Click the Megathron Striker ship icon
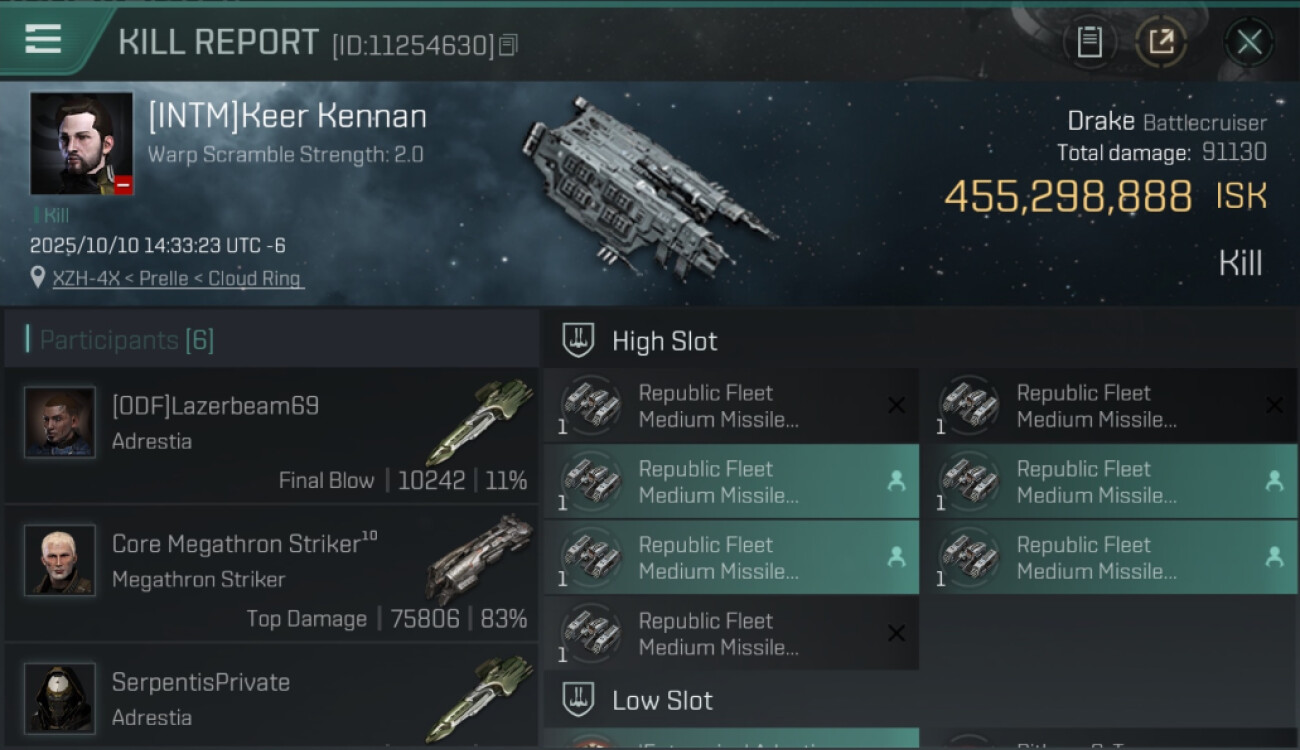1300x750 pixels. pyautogui.click(x=480, y=558)
